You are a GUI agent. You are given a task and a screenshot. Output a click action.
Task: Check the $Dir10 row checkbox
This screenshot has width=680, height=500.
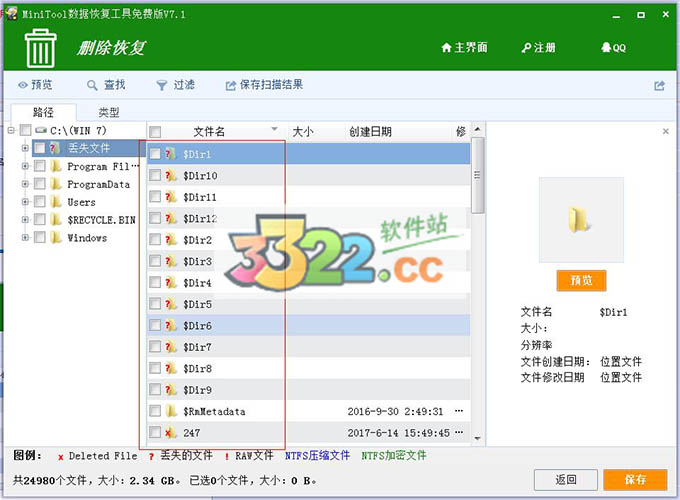[x=155, y=175]
